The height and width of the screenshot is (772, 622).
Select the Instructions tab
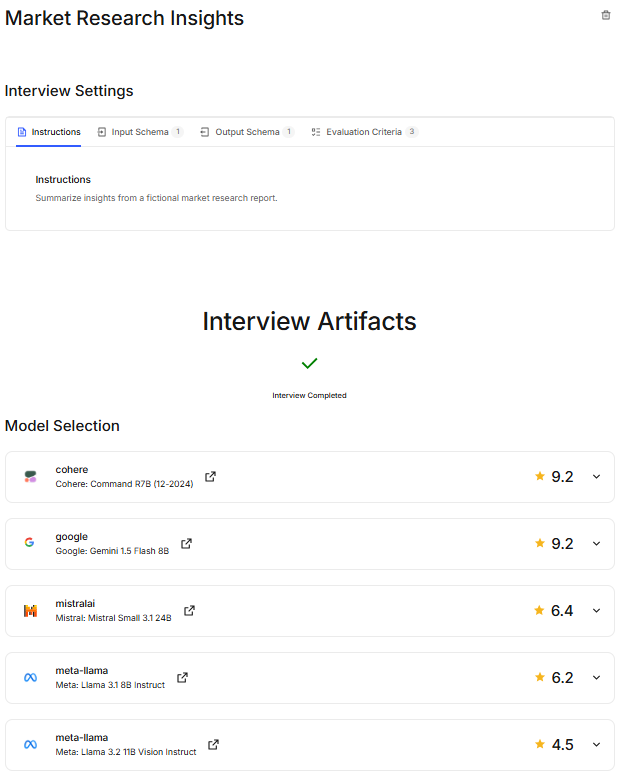[49, 132]
